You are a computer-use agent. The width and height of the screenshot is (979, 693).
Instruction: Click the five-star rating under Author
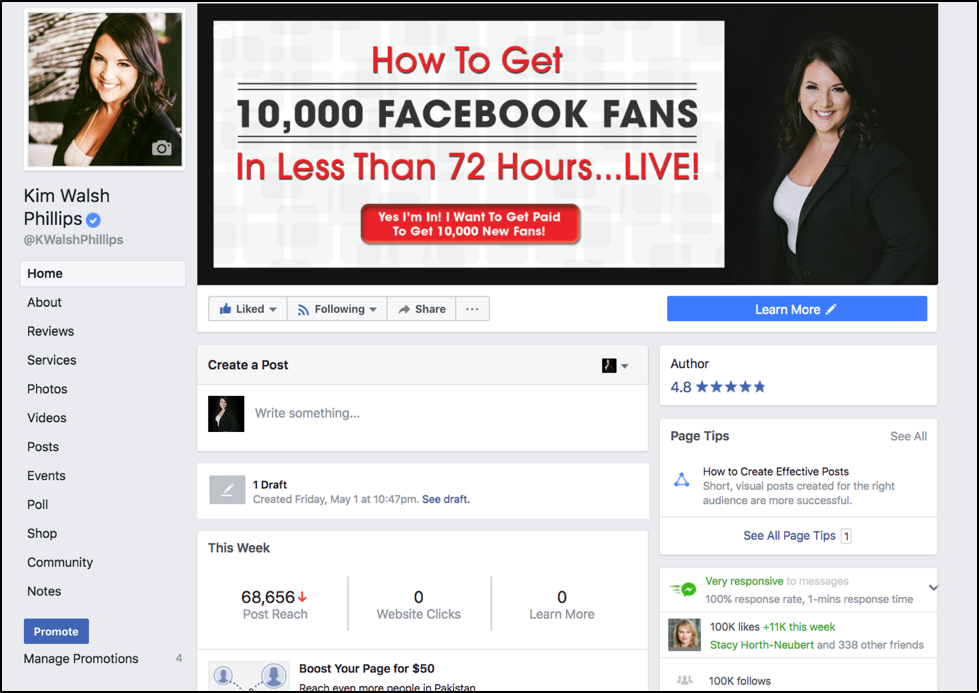click(x=731, y=387)
